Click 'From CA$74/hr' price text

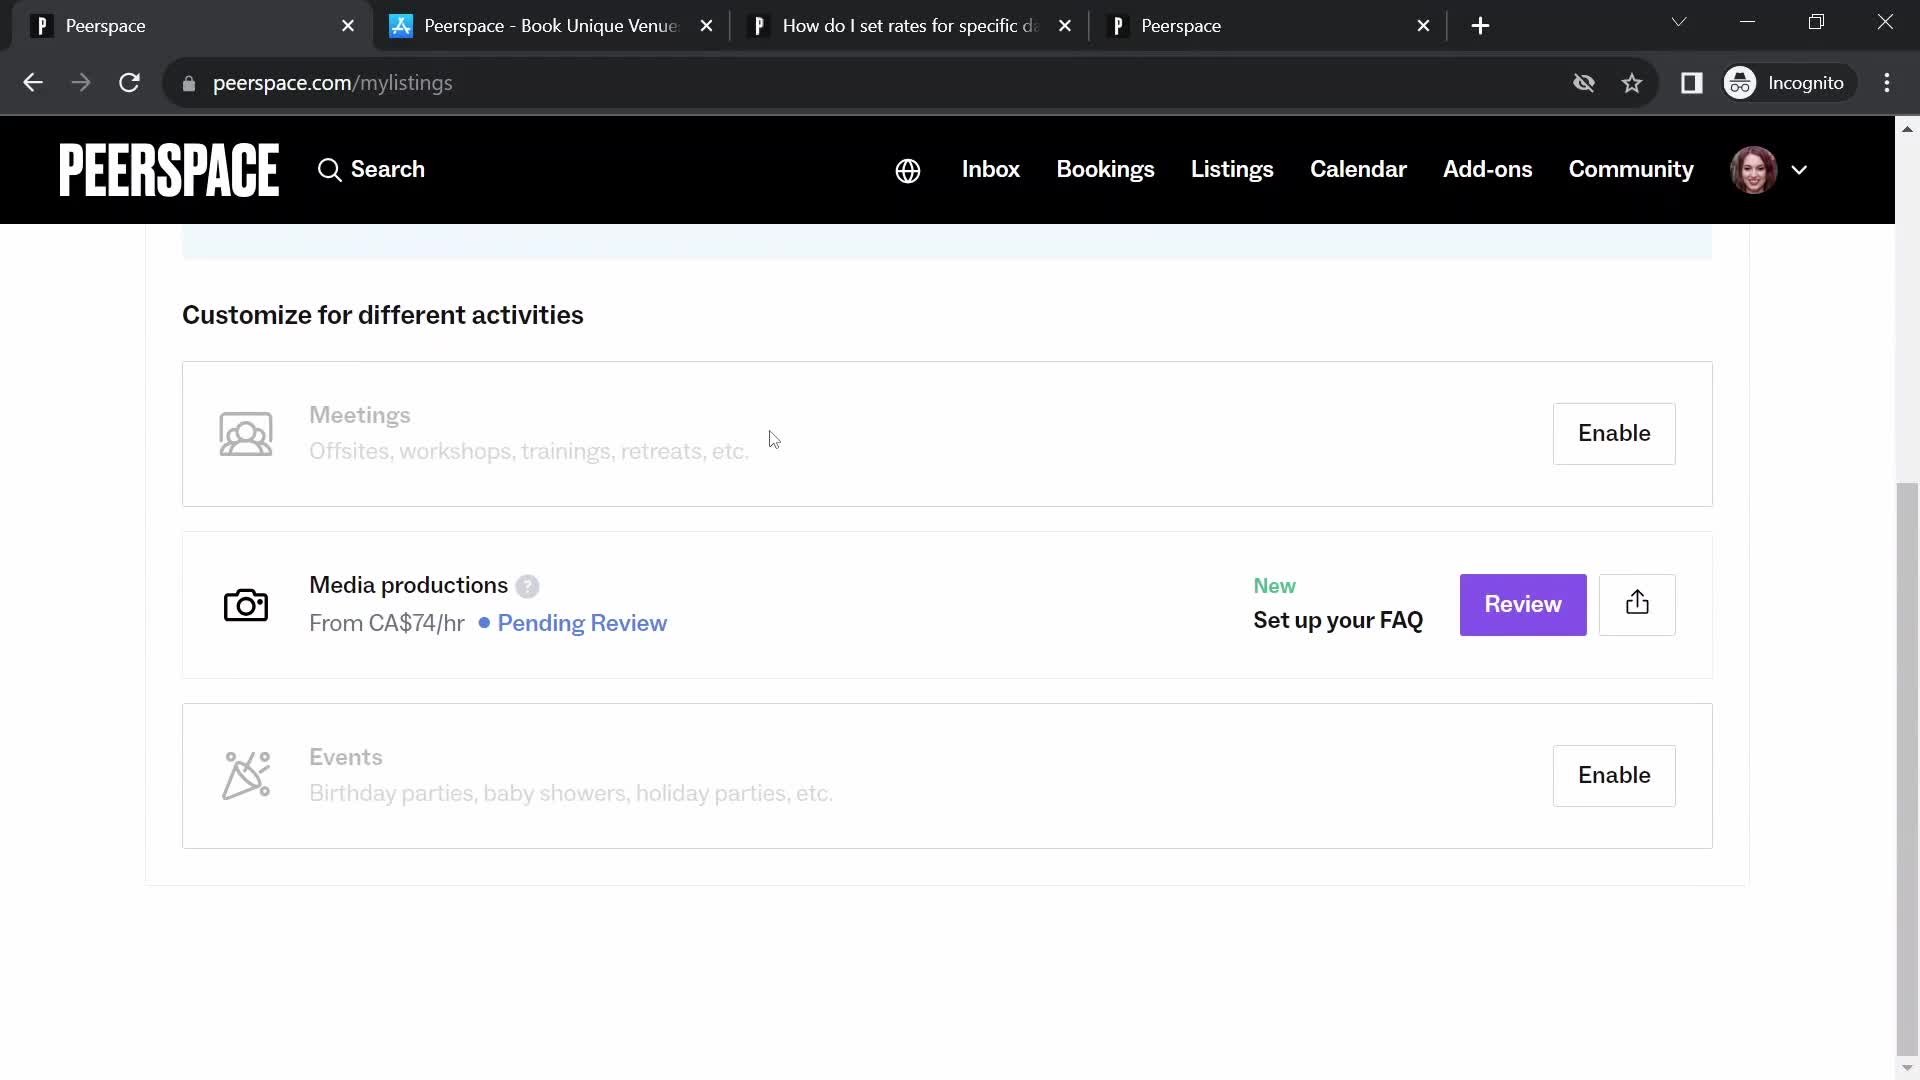[x=387, y=623]
